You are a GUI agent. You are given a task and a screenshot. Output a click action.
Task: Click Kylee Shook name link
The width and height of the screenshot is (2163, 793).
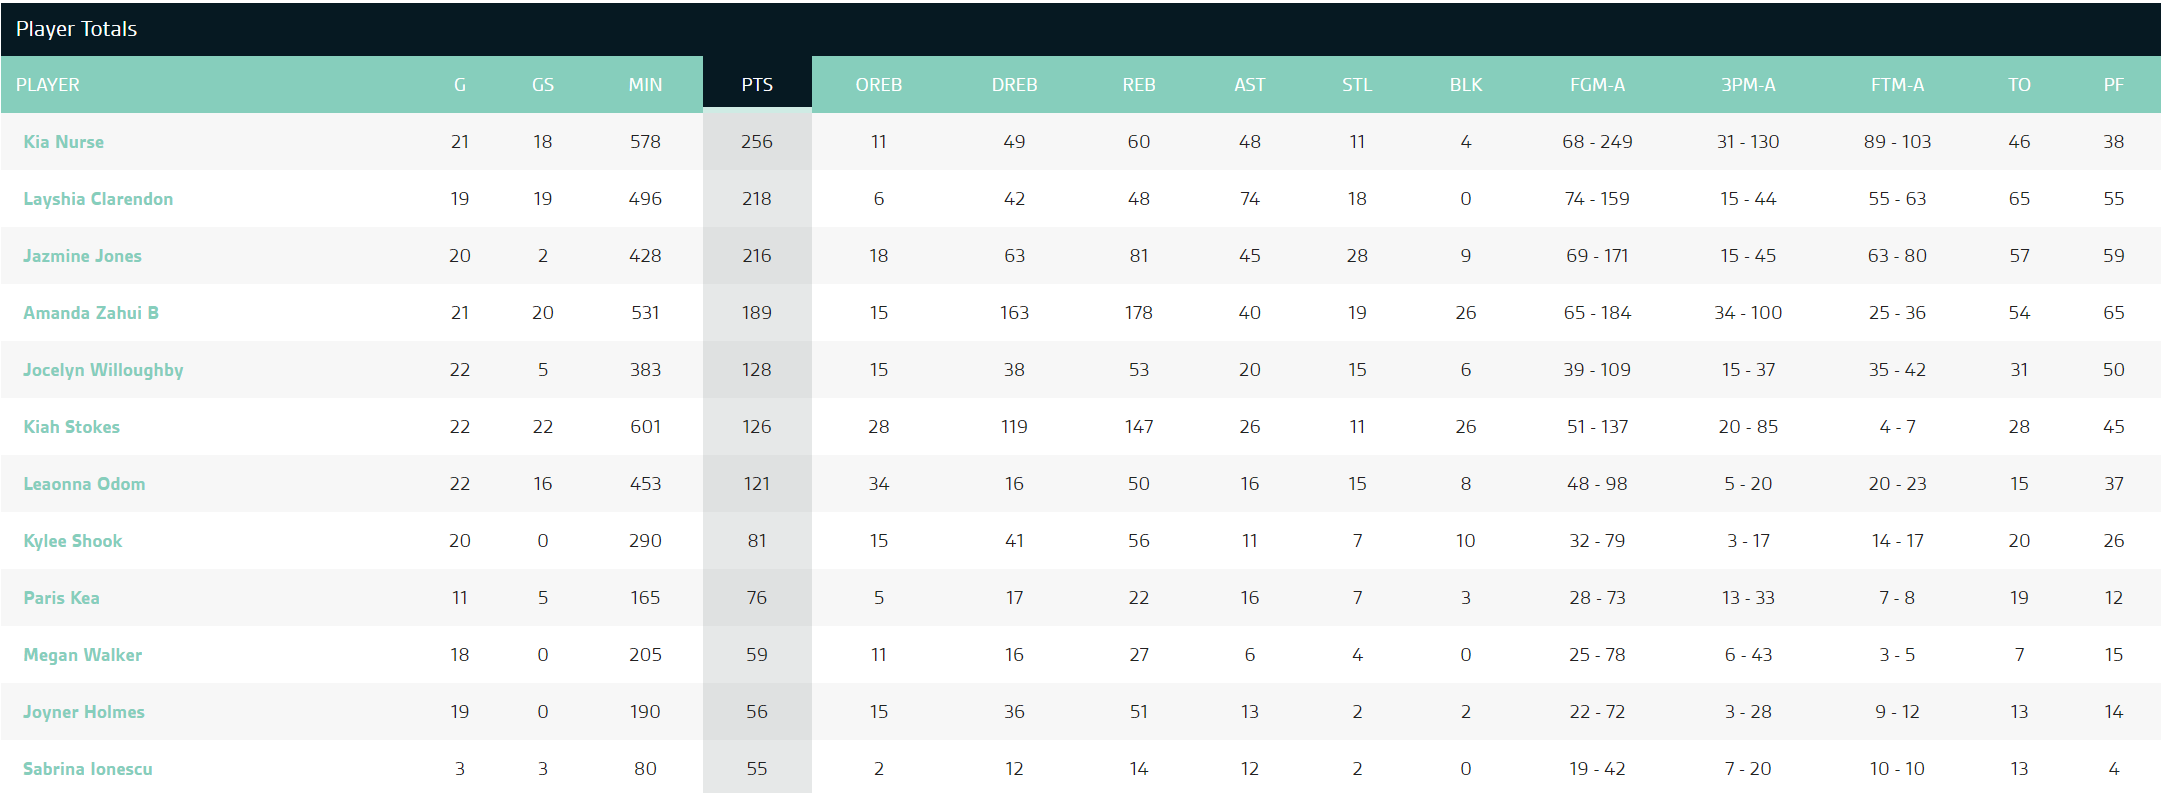(73, 541)
